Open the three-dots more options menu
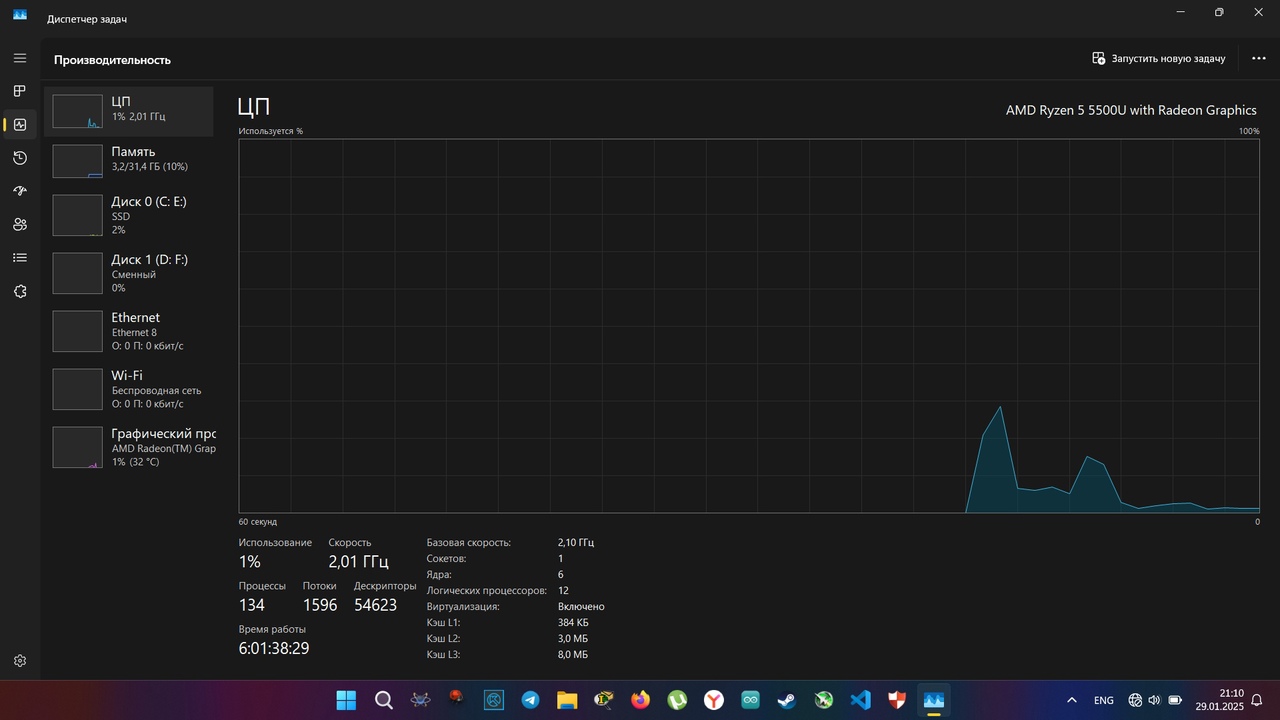Viewport: 1280px width, 720px height. pyautogui.click(x=1259, y=59)
